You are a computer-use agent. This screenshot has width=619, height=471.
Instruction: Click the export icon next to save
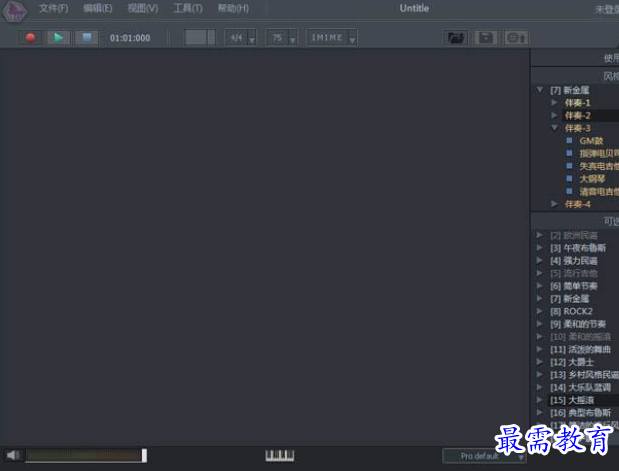(x=516, y=38)
